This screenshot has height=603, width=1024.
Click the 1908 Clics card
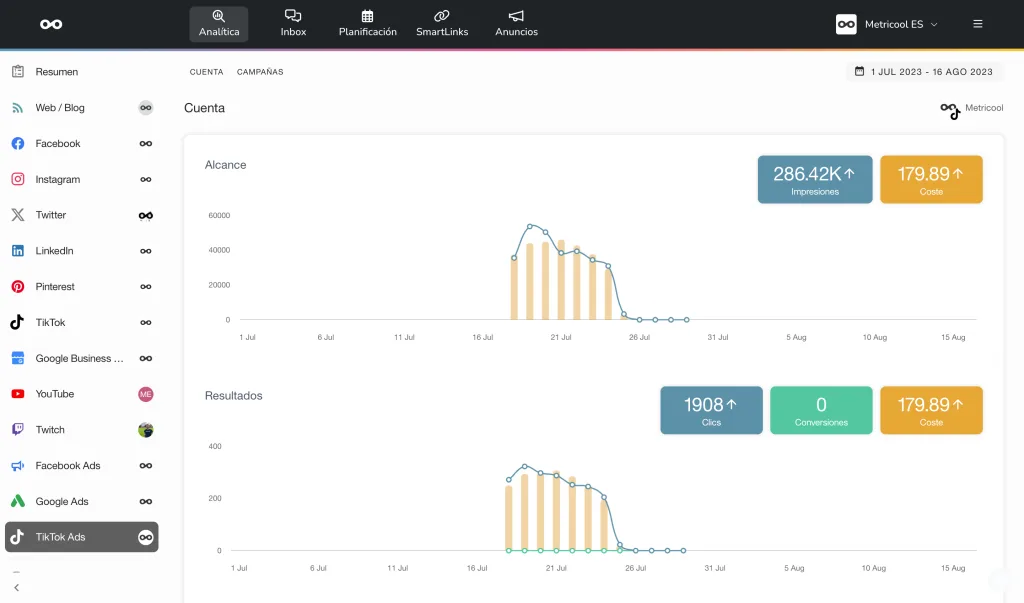tap(711, 410)
